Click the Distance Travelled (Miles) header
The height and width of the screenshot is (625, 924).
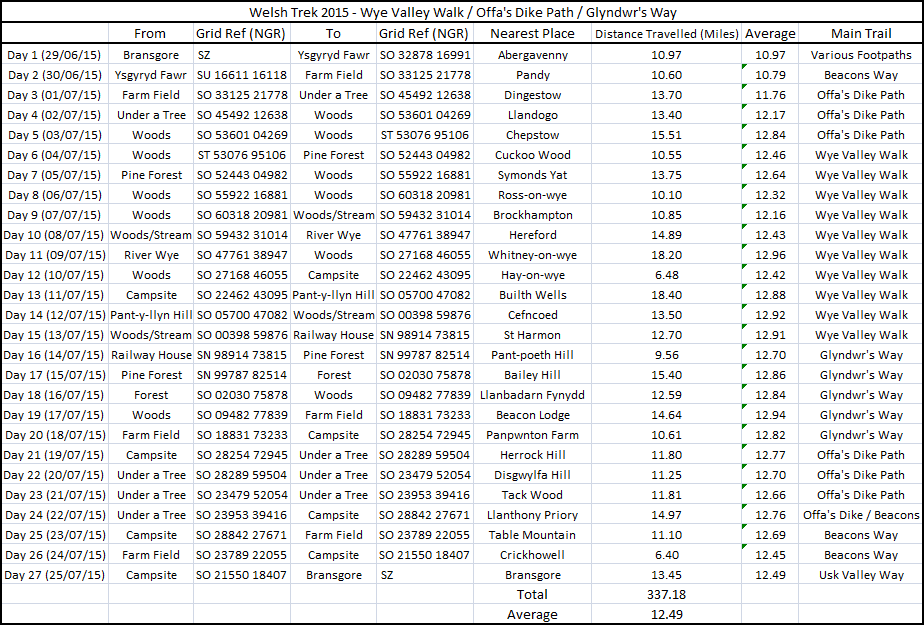click(666, 34)
